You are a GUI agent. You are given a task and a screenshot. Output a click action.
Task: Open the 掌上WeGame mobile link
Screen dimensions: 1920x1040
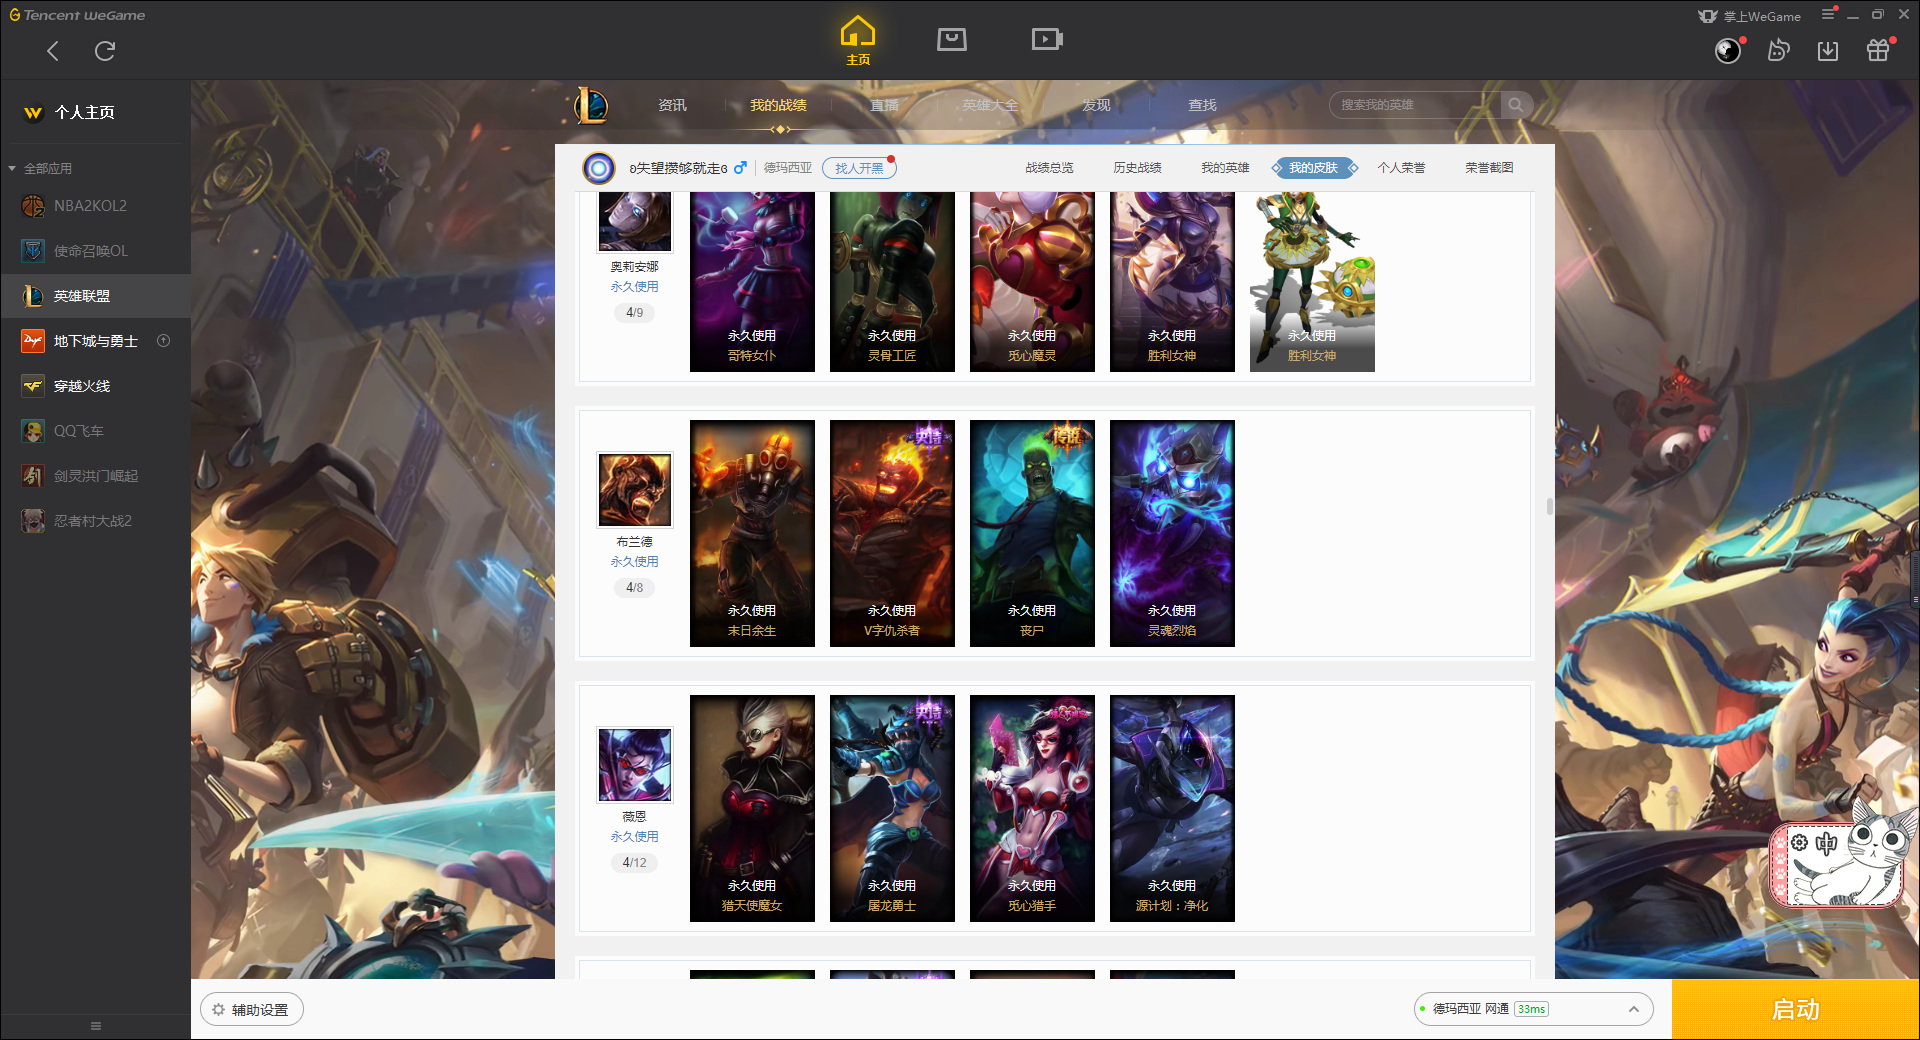(1749, 16)
